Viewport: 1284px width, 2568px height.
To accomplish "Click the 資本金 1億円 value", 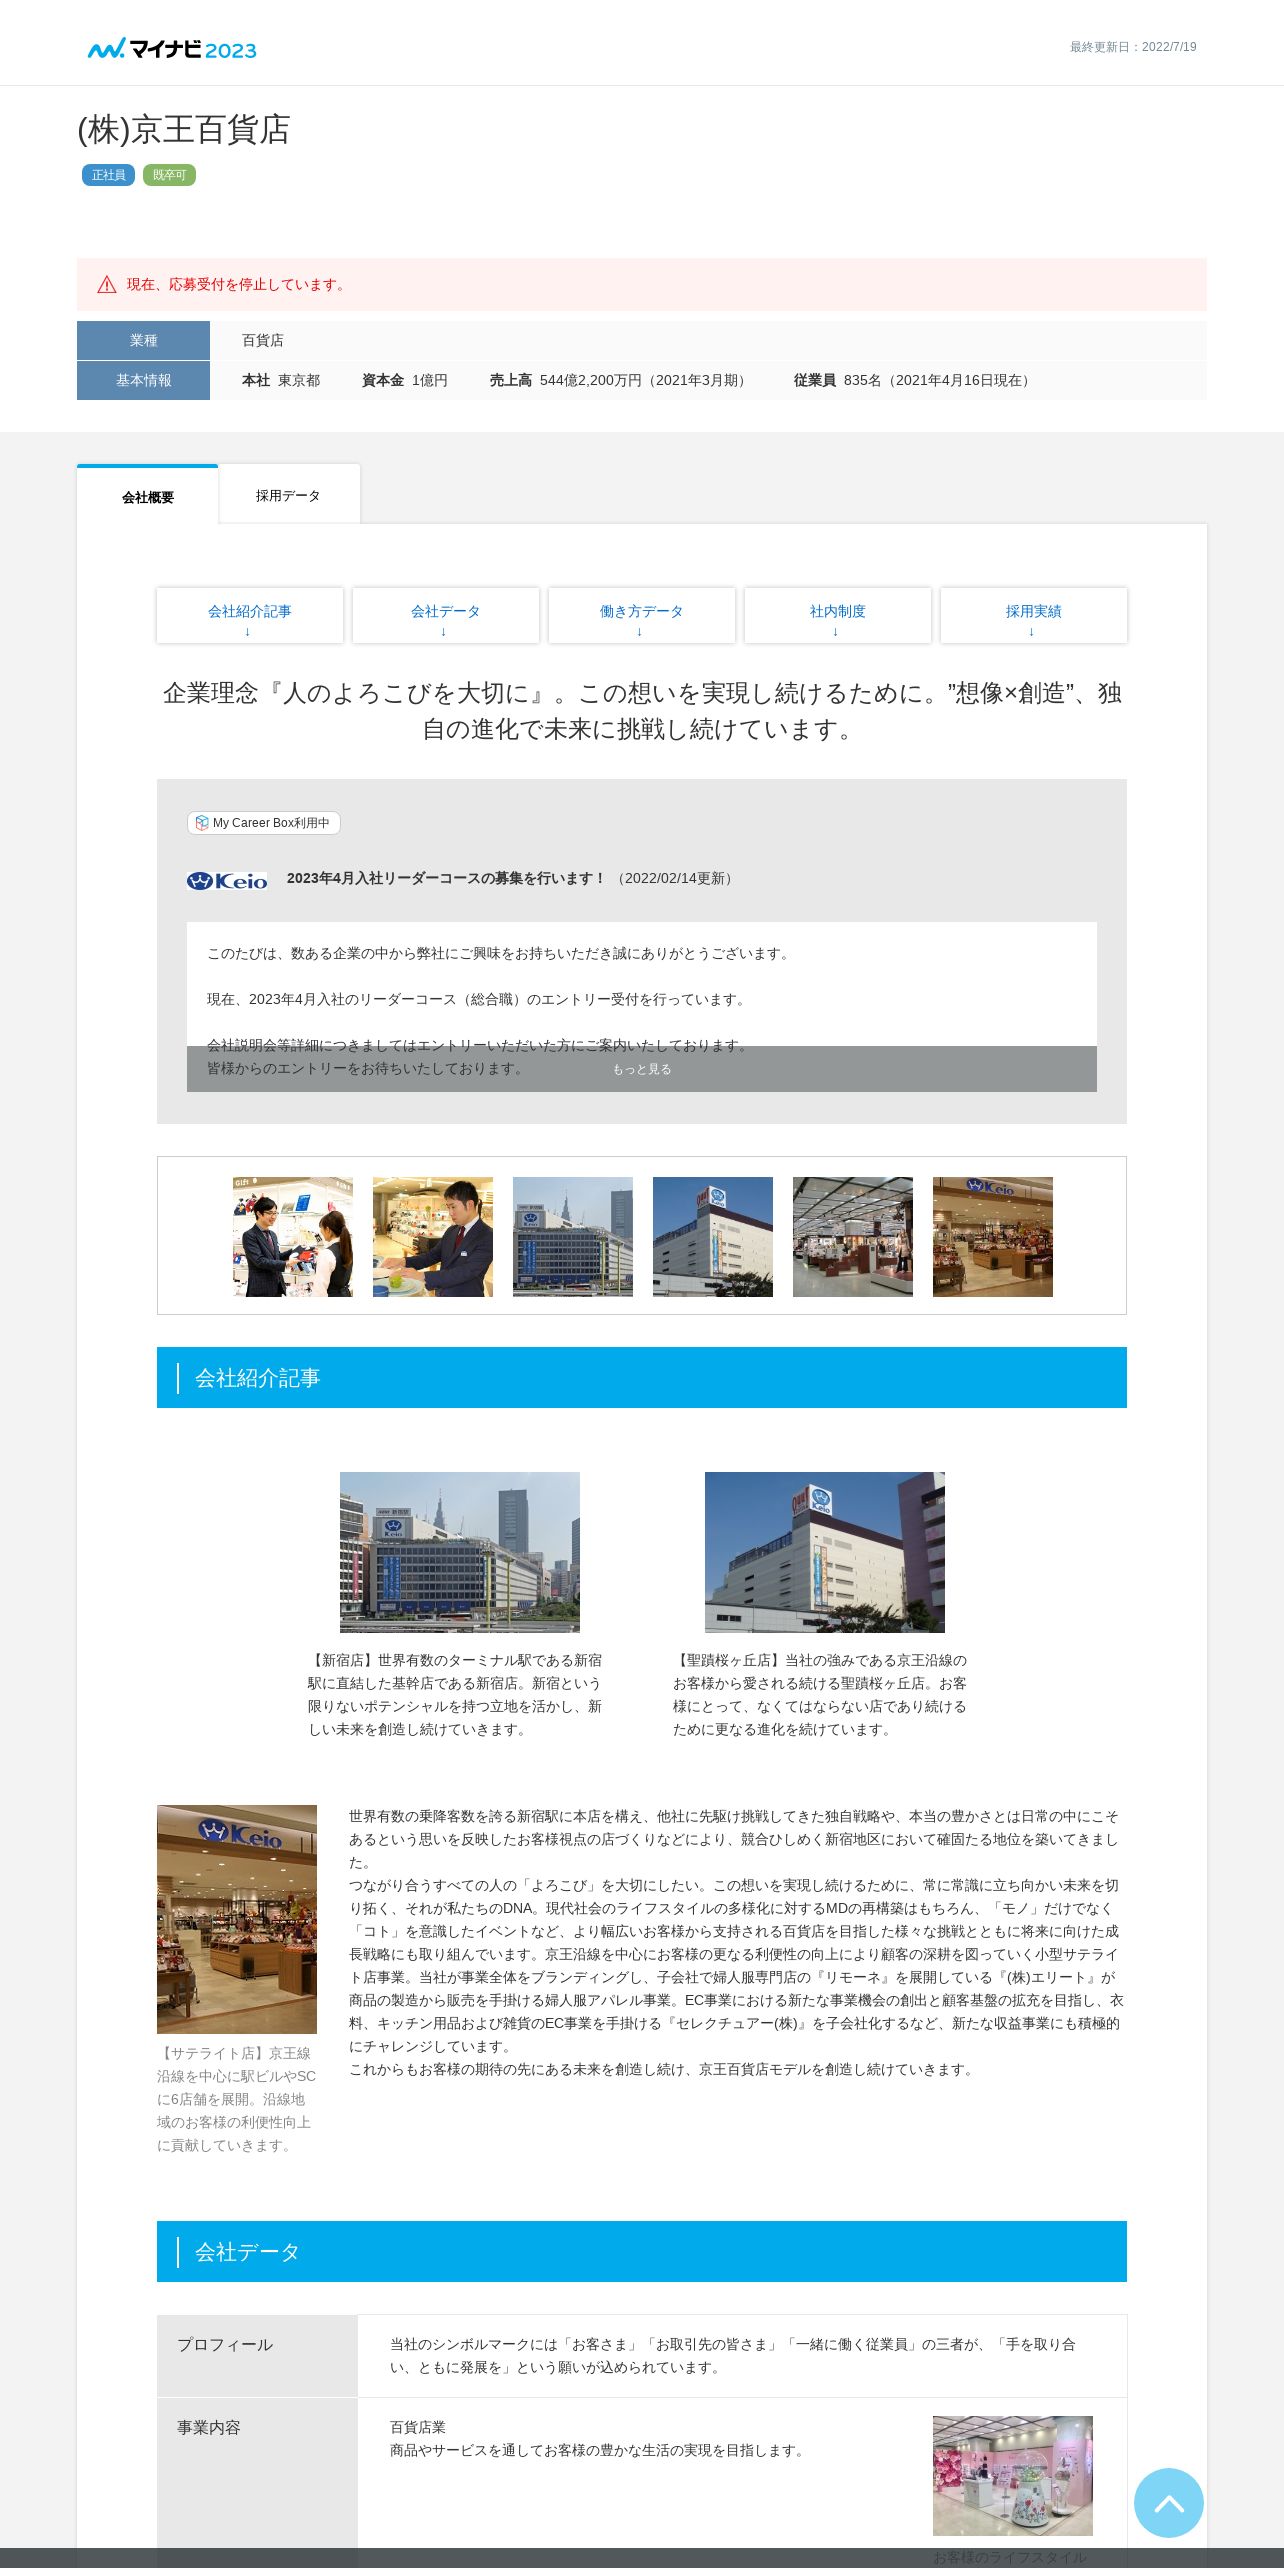I will click(x=405, y=380).
